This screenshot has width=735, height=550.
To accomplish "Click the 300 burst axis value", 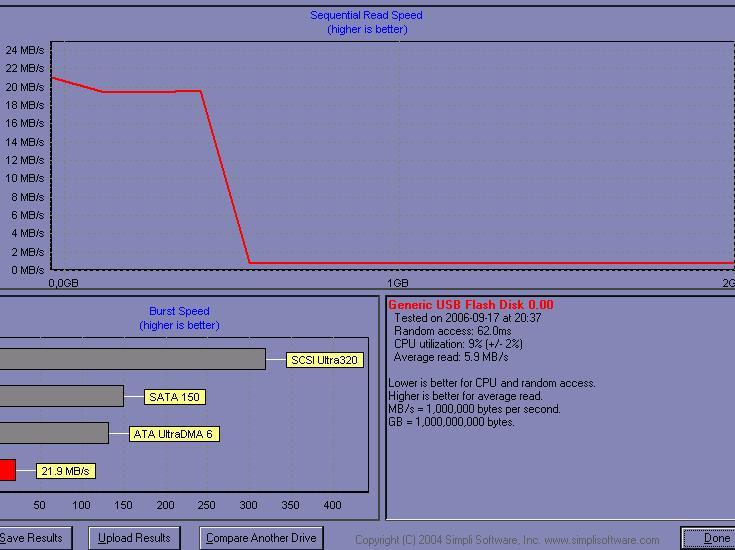I will (248, 505).
